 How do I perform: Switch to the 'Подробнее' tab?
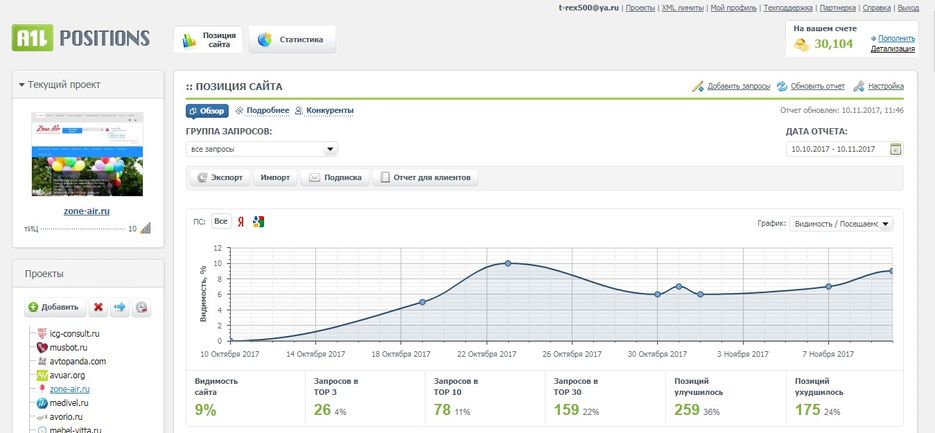coord(262,111)
